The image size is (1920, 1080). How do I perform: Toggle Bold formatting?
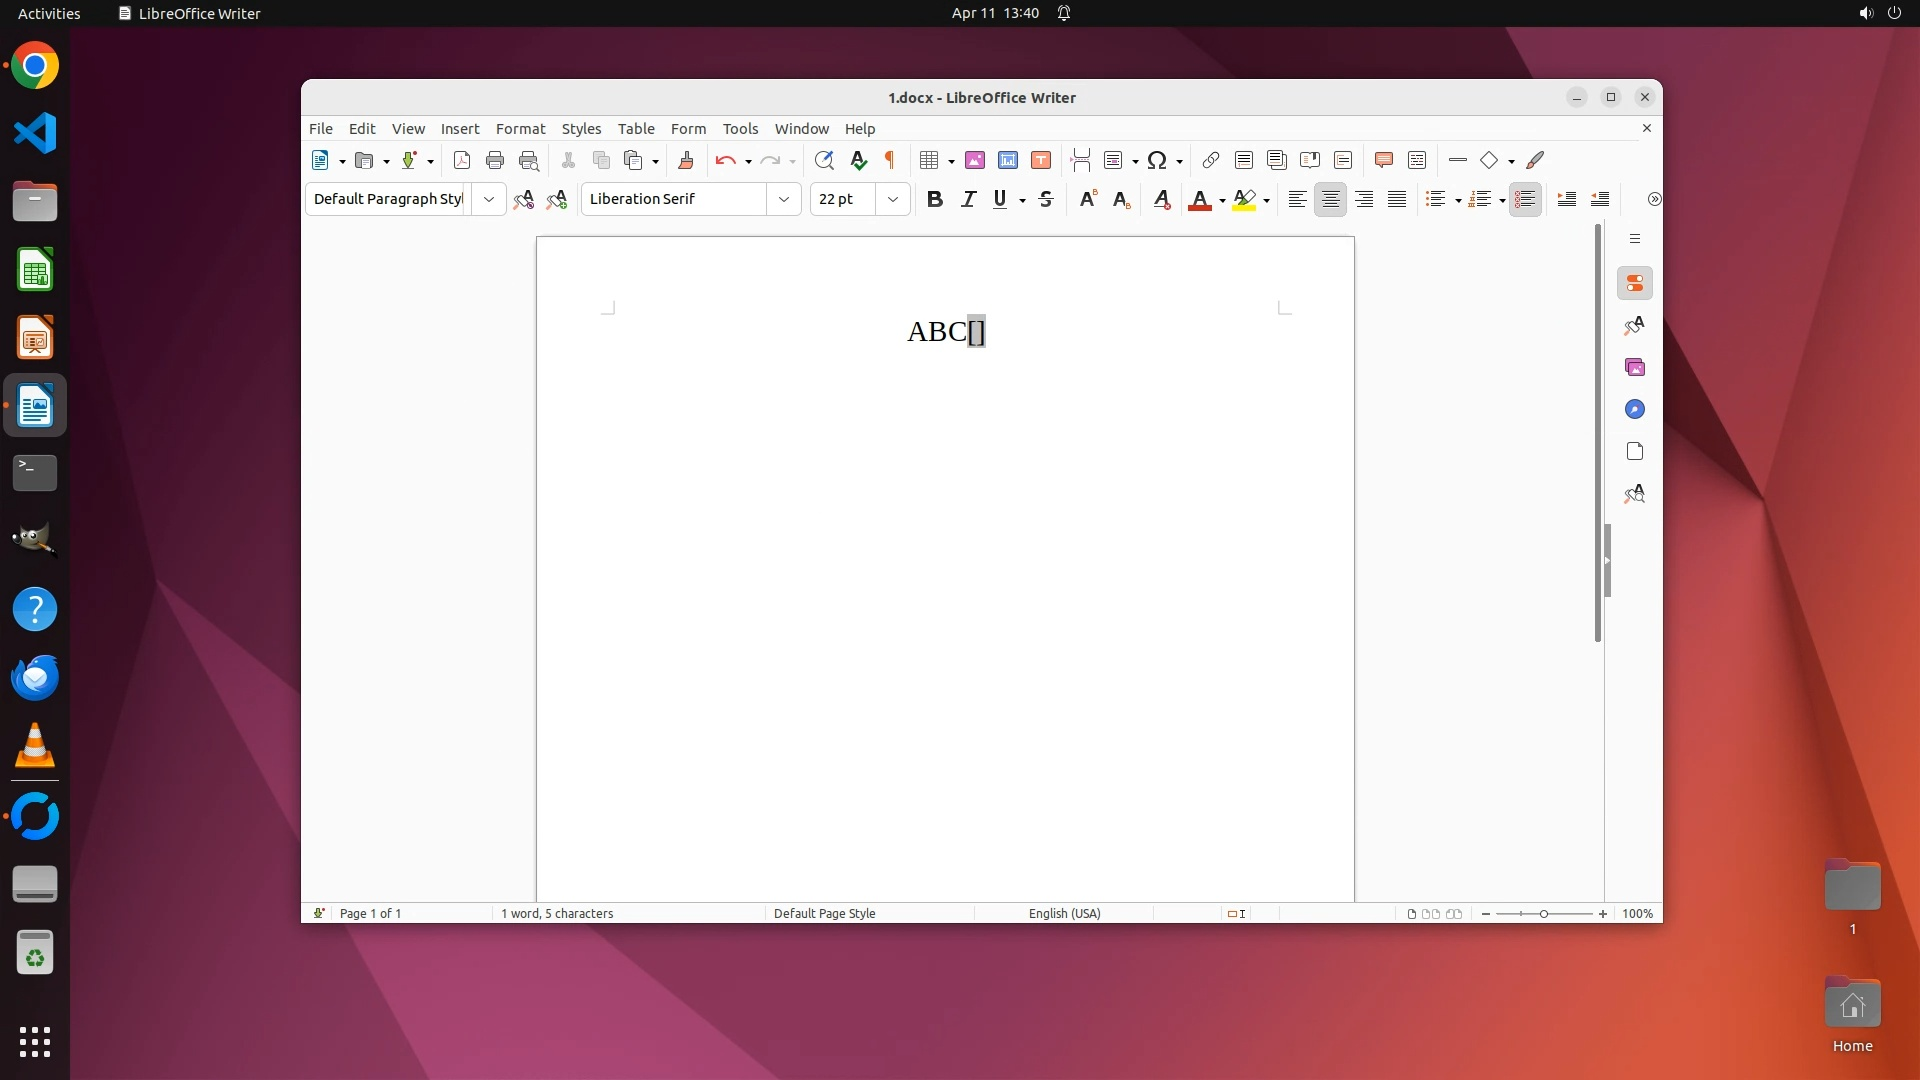[934, 199]
